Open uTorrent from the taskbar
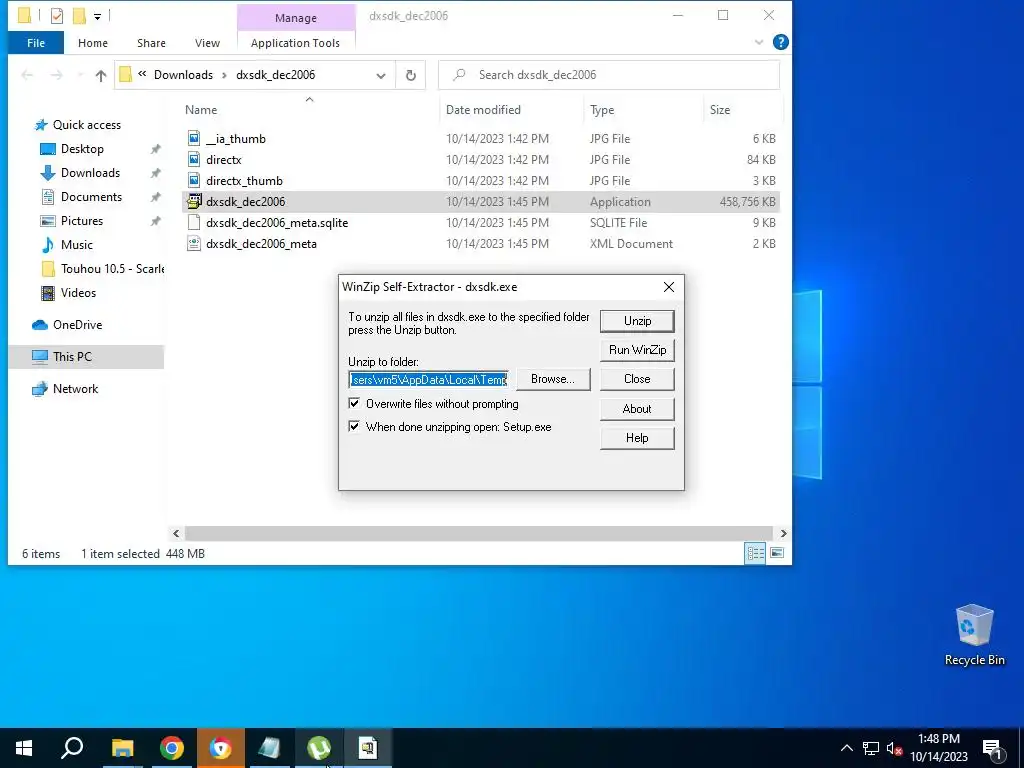1024x768 pixels. pyautogui.click(x=319, y=748)
